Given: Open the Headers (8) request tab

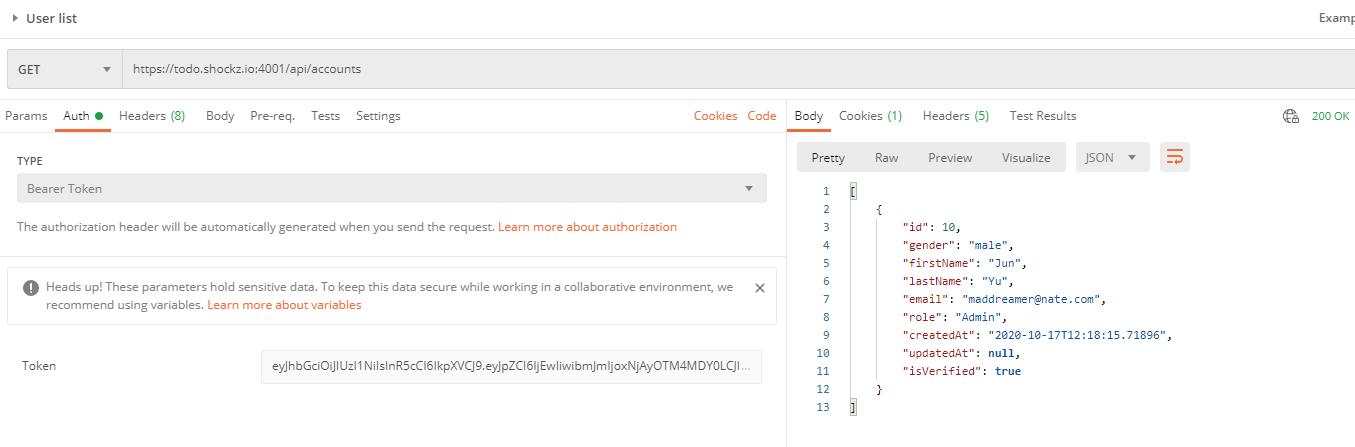Looking at the screenshot, I should click(x=151, y=116).
